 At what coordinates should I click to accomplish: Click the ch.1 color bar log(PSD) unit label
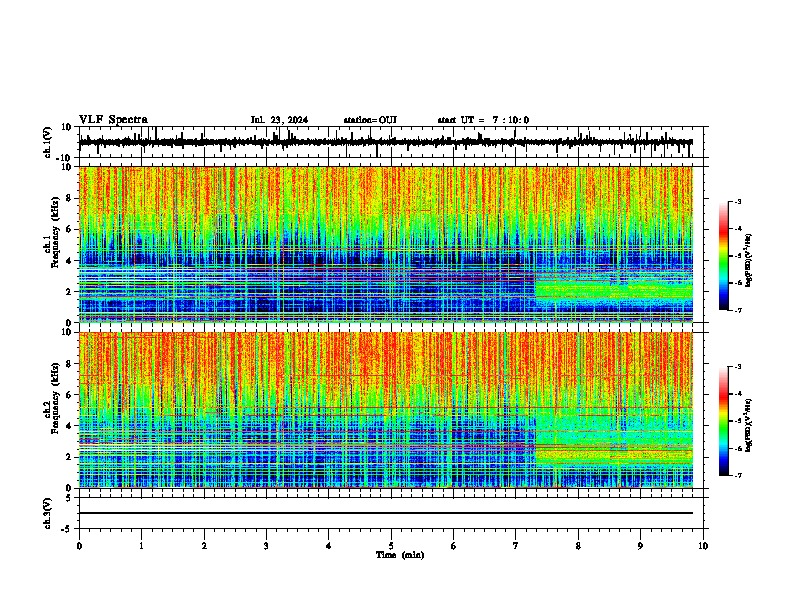coord(748,261)
